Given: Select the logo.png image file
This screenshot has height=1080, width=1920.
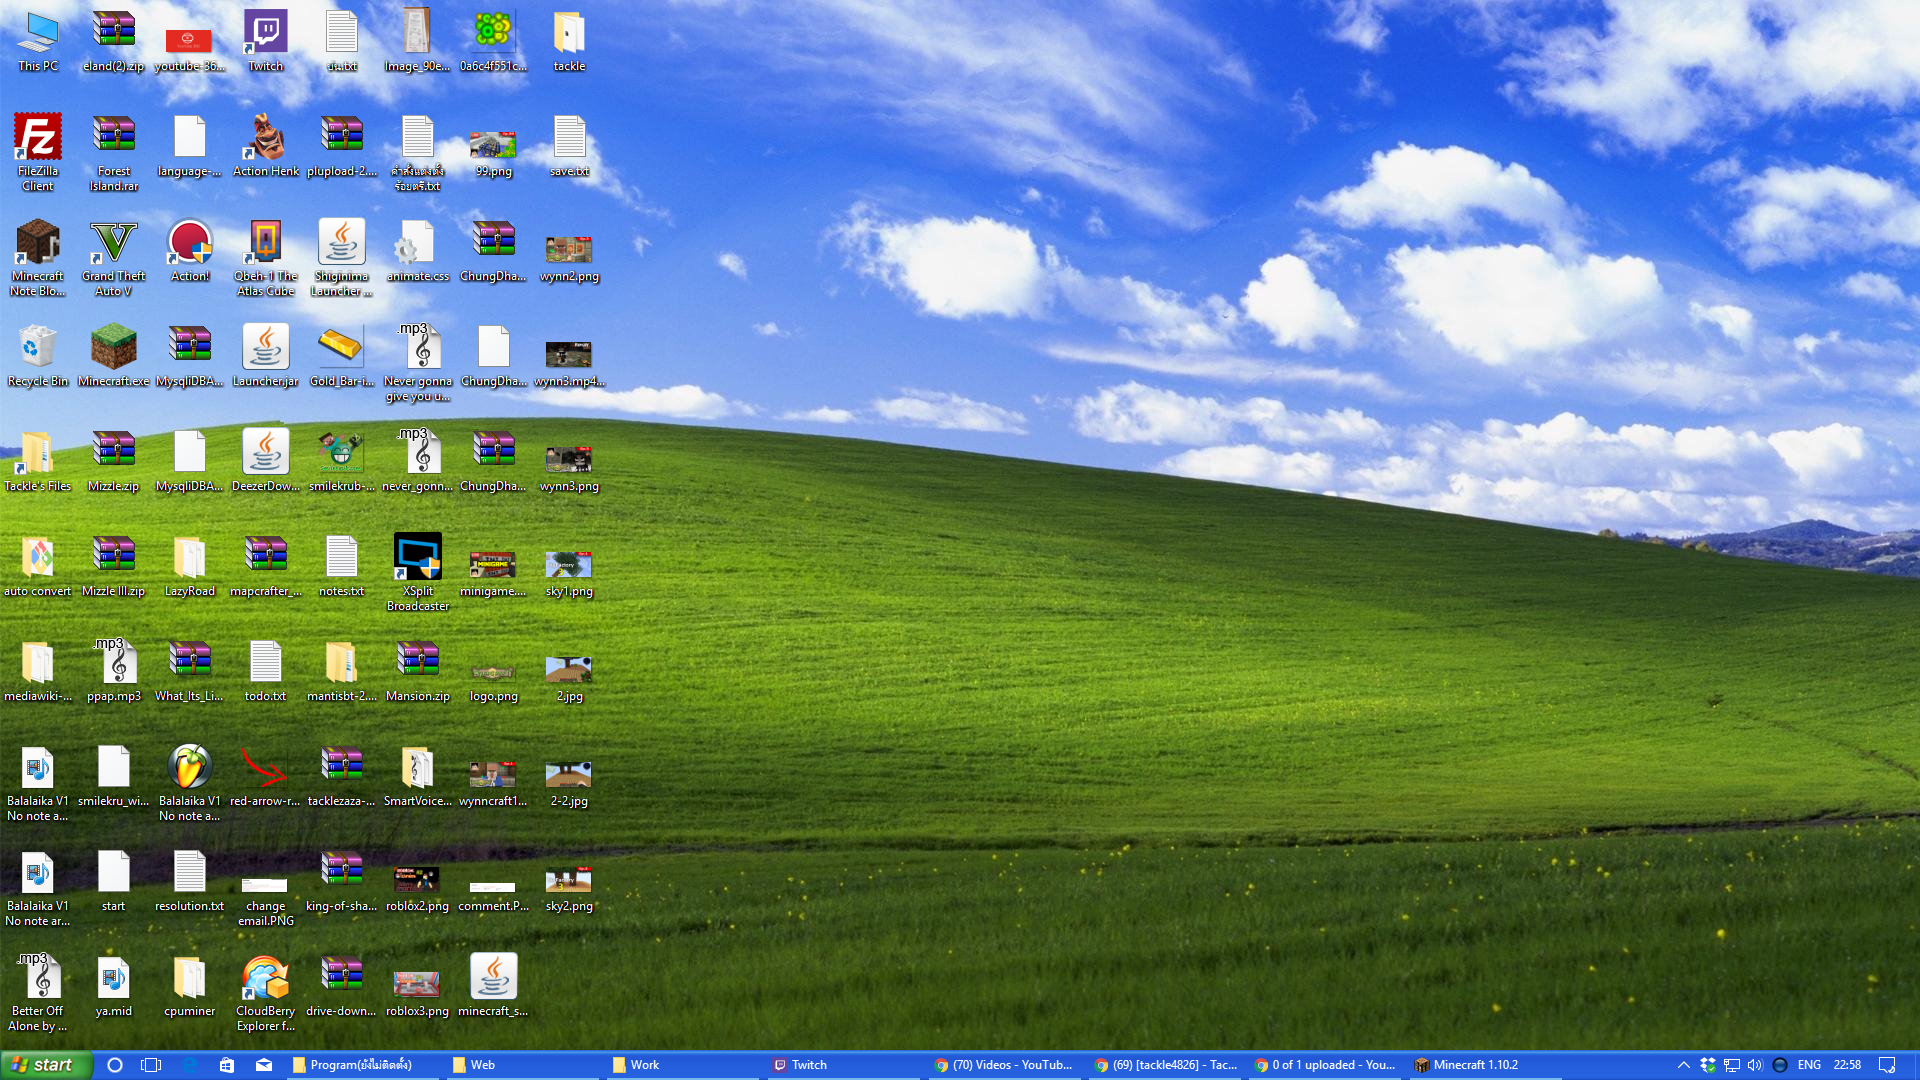Looking at the screenshot, I should (494, 682).
